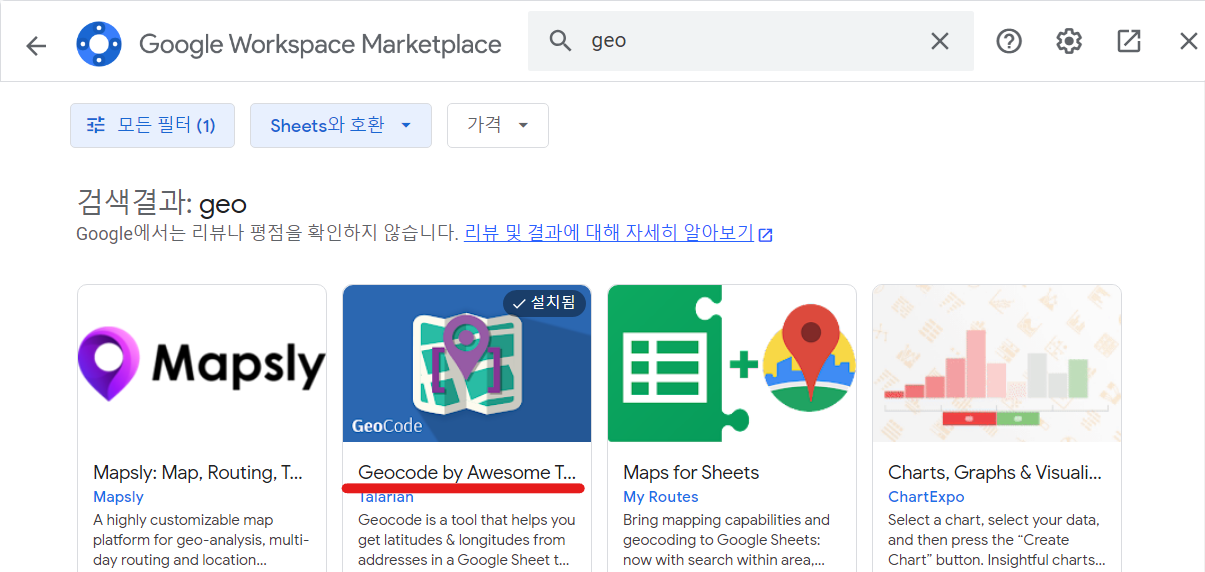The image size is (1205, 572).
Task: Open the settings gear icon
Action: point(1069,41)
